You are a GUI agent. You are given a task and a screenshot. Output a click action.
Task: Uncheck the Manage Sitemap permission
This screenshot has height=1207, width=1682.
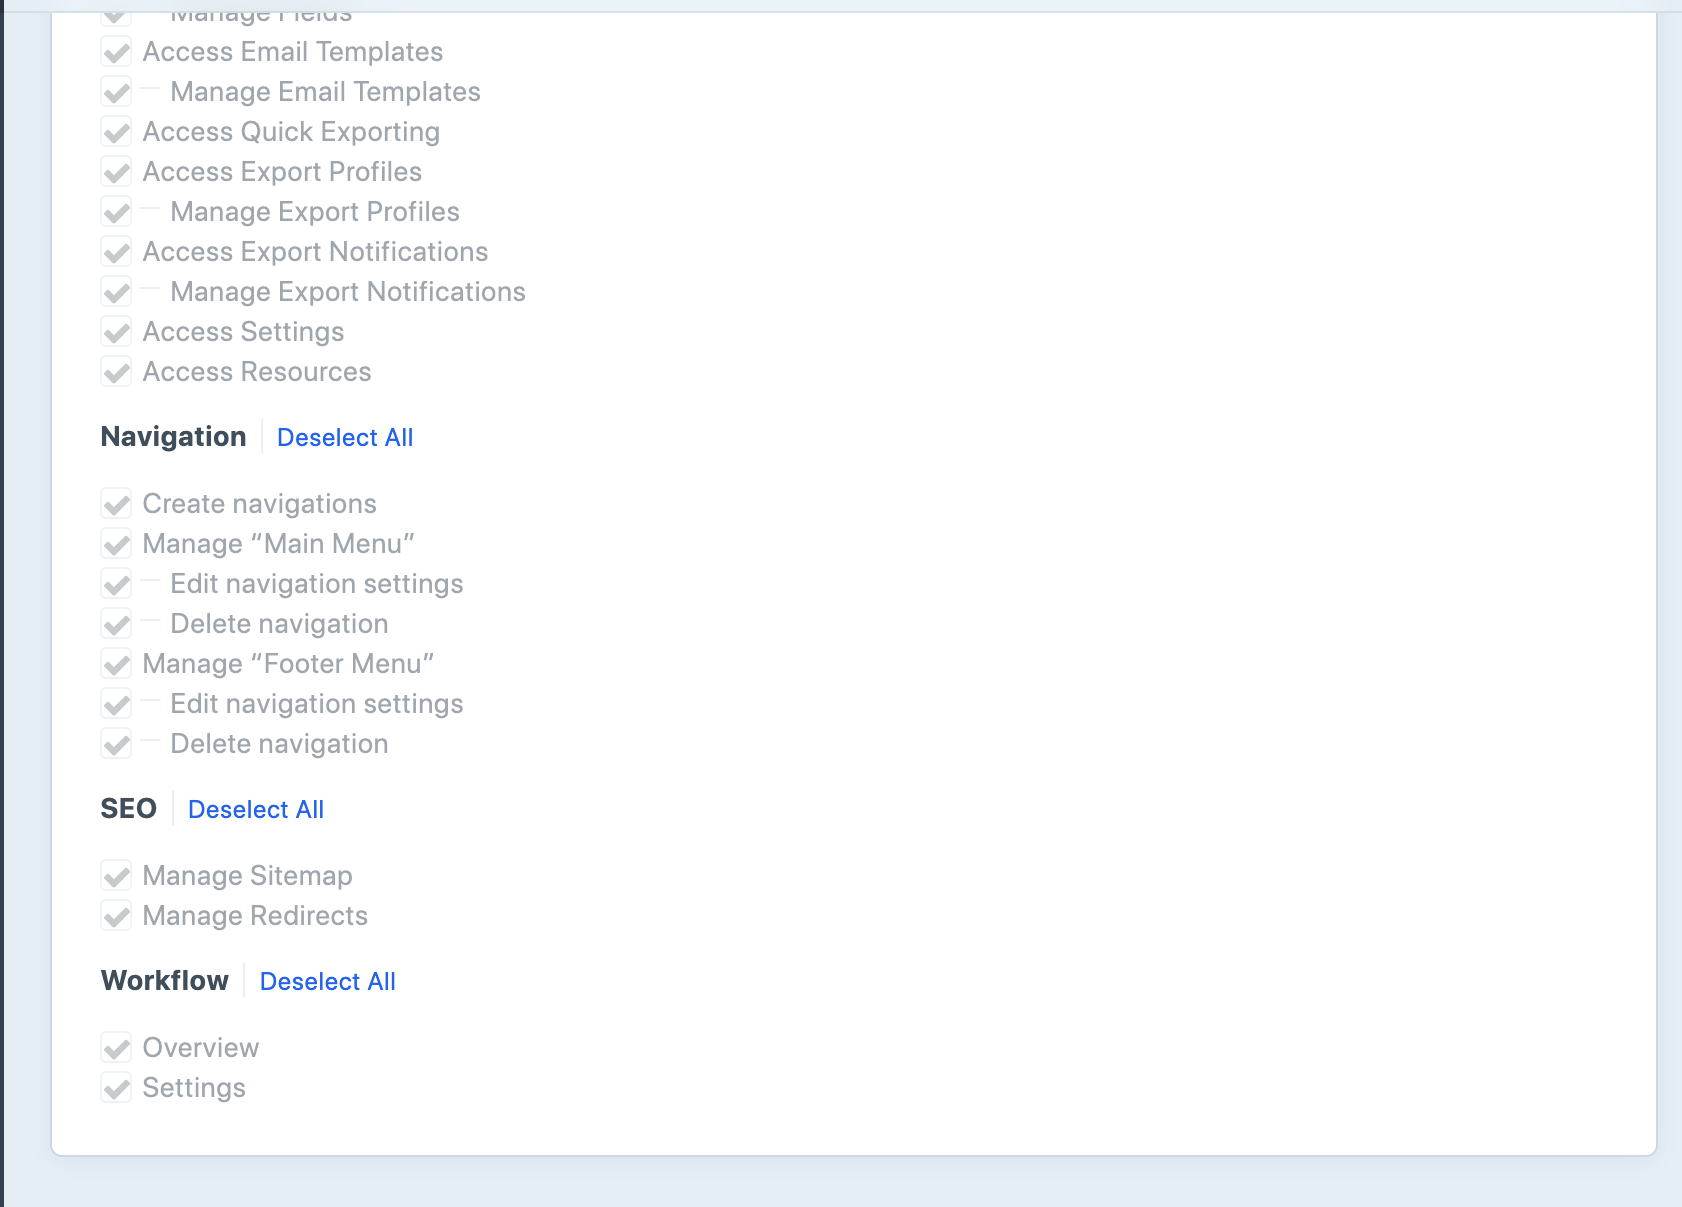point(116,876)
